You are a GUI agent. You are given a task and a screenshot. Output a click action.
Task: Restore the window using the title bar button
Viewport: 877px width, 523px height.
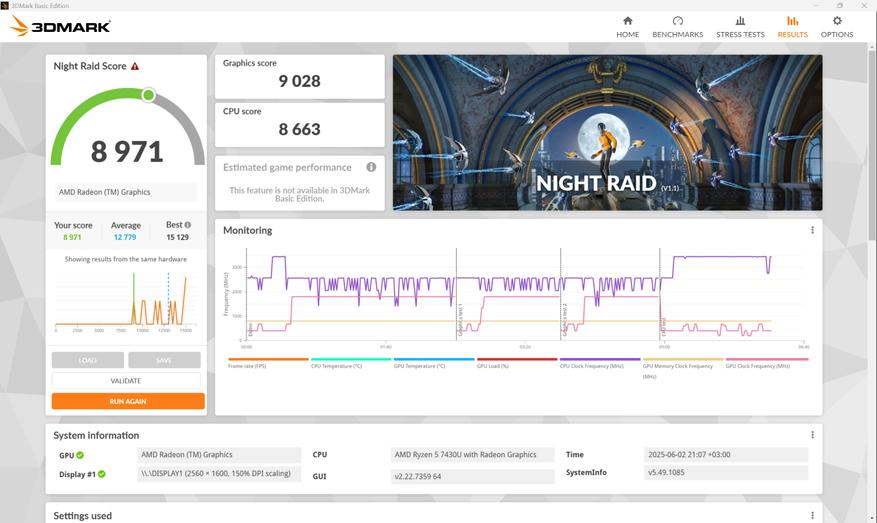pos(840,5)
